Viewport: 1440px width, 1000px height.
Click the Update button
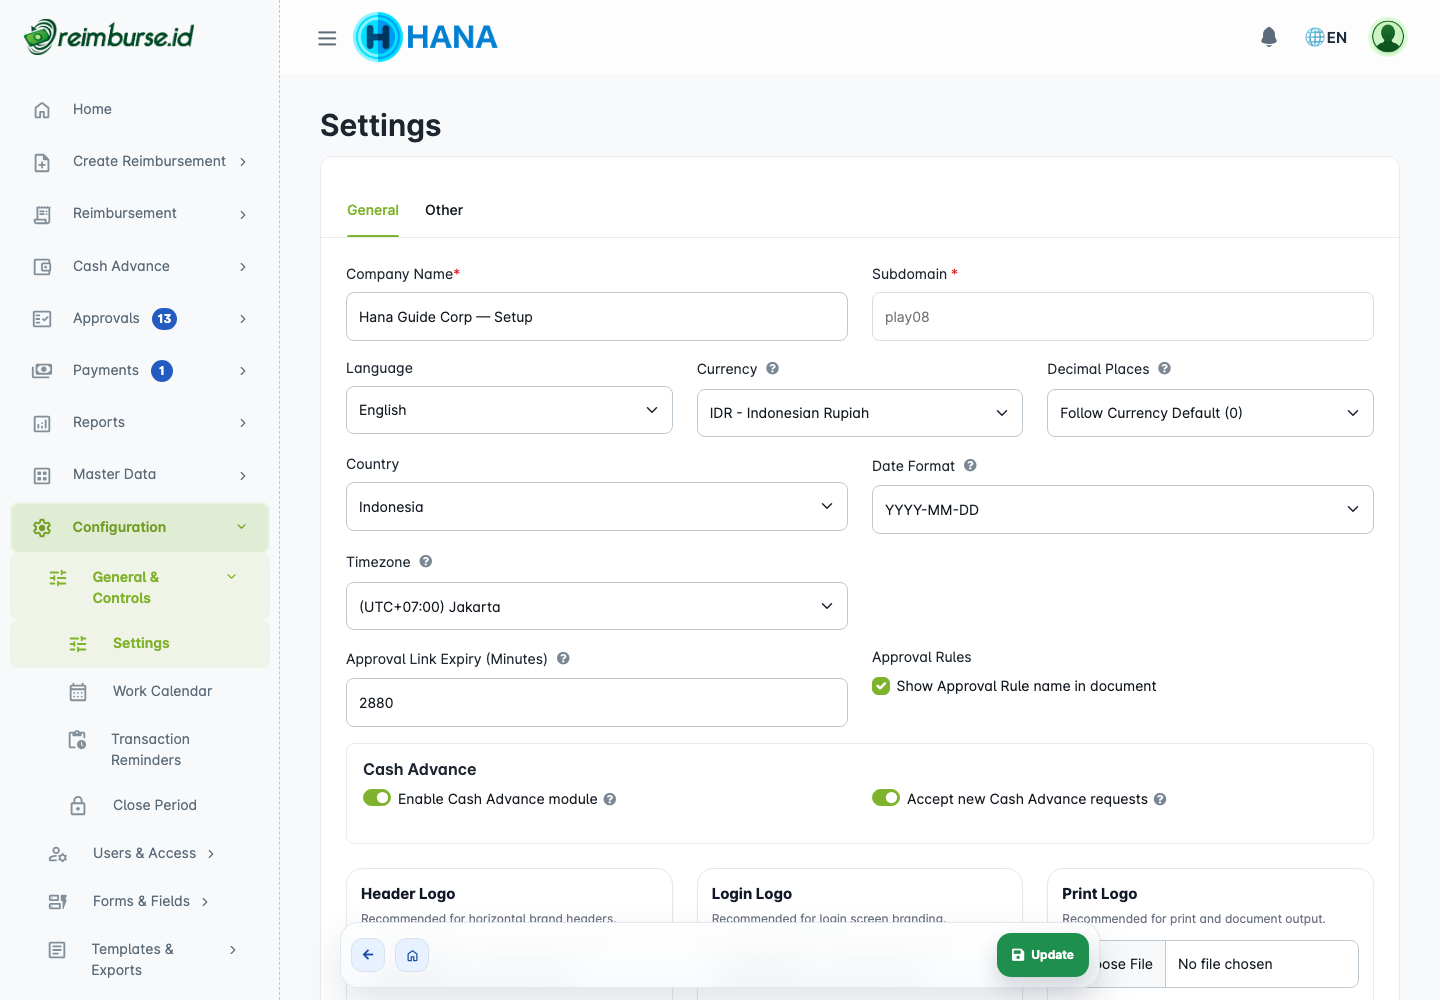1043,955
